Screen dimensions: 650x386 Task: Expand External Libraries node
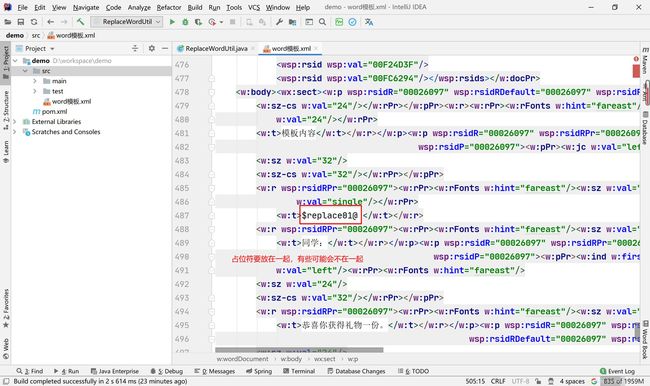pyautogui.click(x=15, y=122)
